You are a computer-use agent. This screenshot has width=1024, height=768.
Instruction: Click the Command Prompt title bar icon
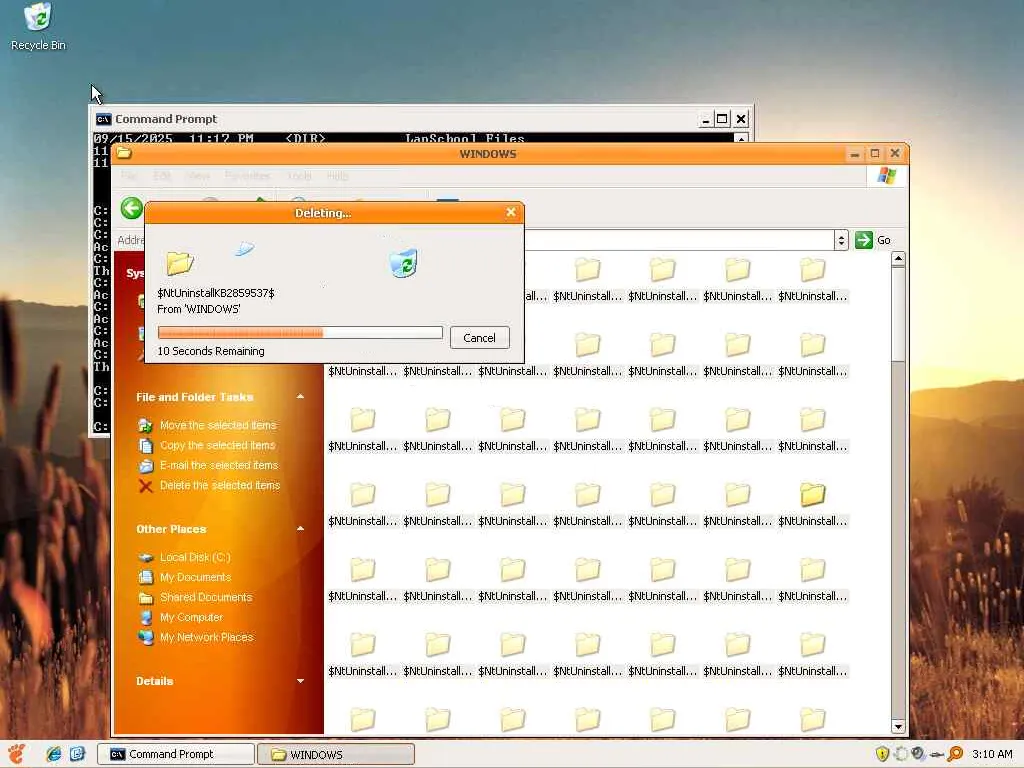[103, 119]
